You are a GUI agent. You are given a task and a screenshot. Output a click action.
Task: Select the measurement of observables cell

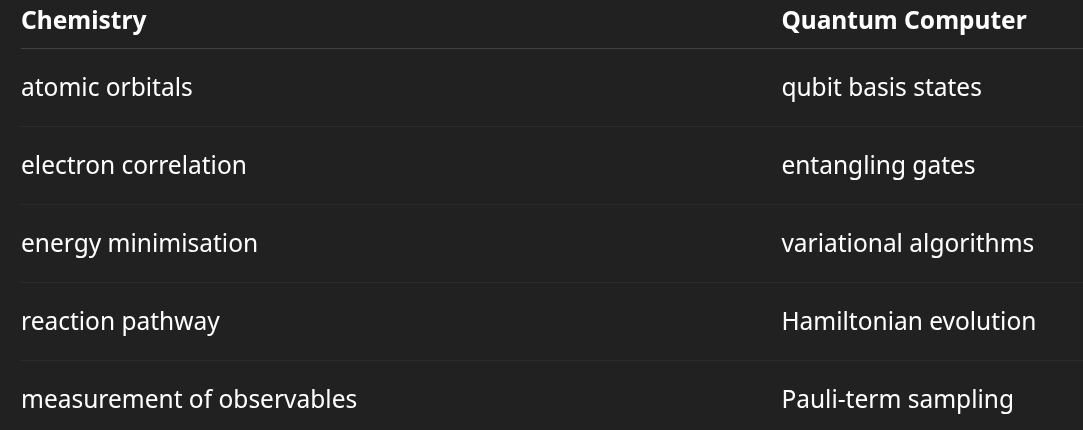pyautogui.click(x=189, y=400)
